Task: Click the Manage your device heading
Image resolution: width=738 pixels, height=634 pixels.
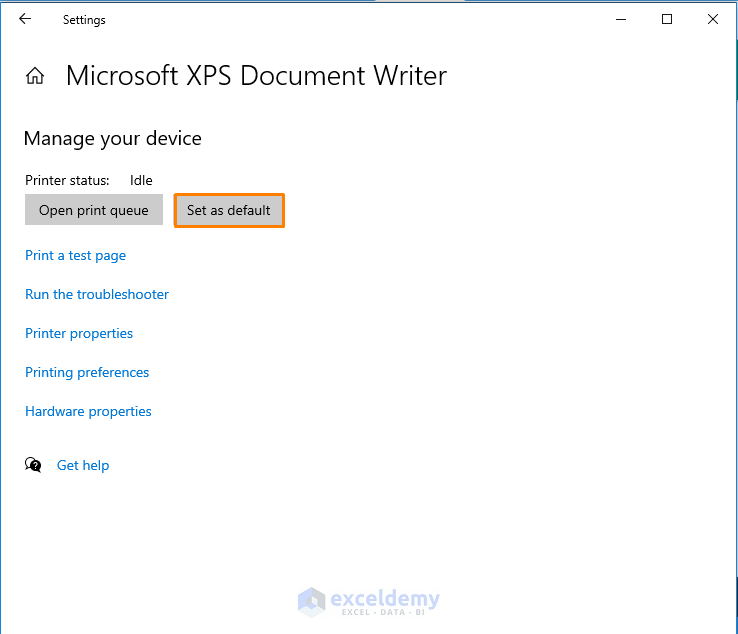Action: pyautogui.click(x=113, y=139)
